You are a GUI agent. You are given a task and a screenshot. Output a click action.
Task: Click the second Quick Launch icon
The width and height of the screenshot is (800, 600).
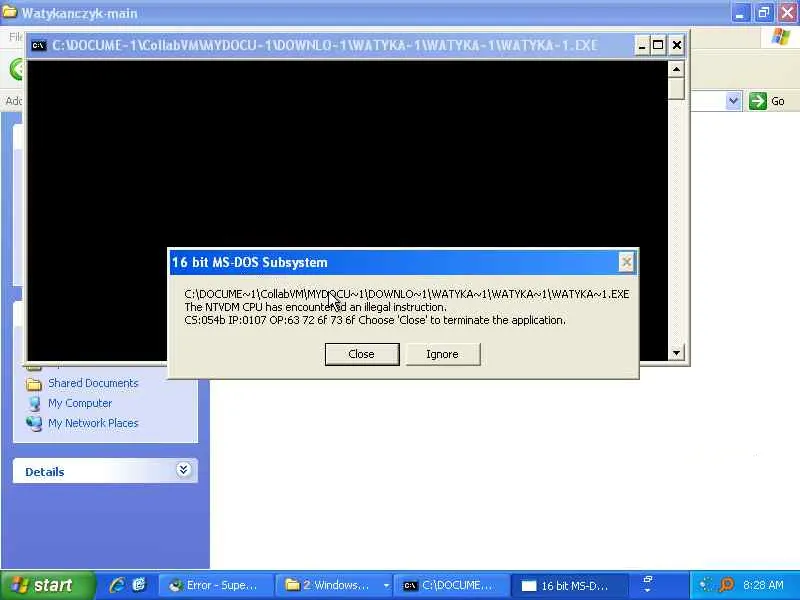pos(139,585)
